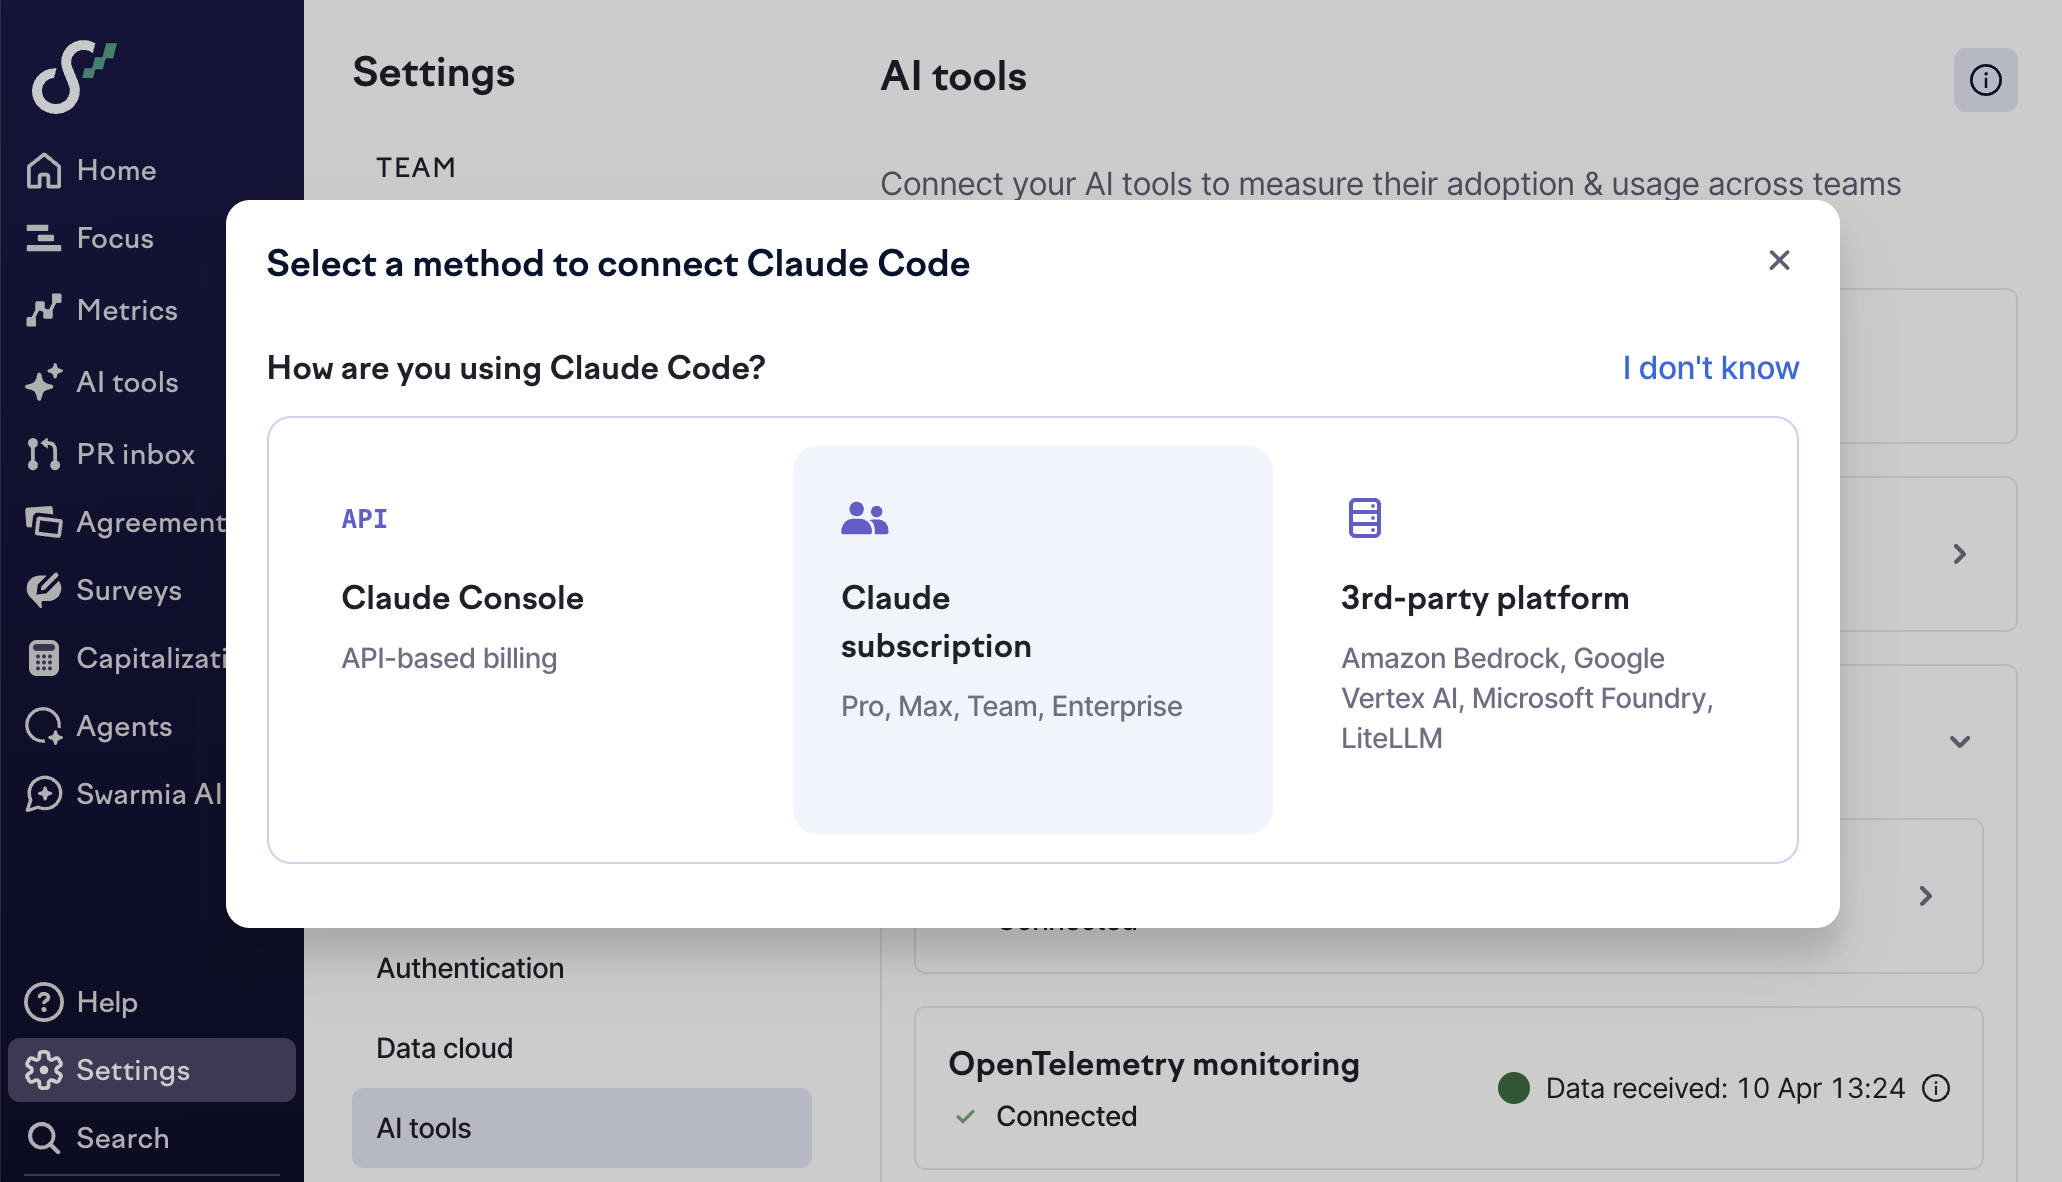2062x1182 pixels.
Task: Click the info button in top-right corner
Action: pyautogui.click(x=1985, y=80)
